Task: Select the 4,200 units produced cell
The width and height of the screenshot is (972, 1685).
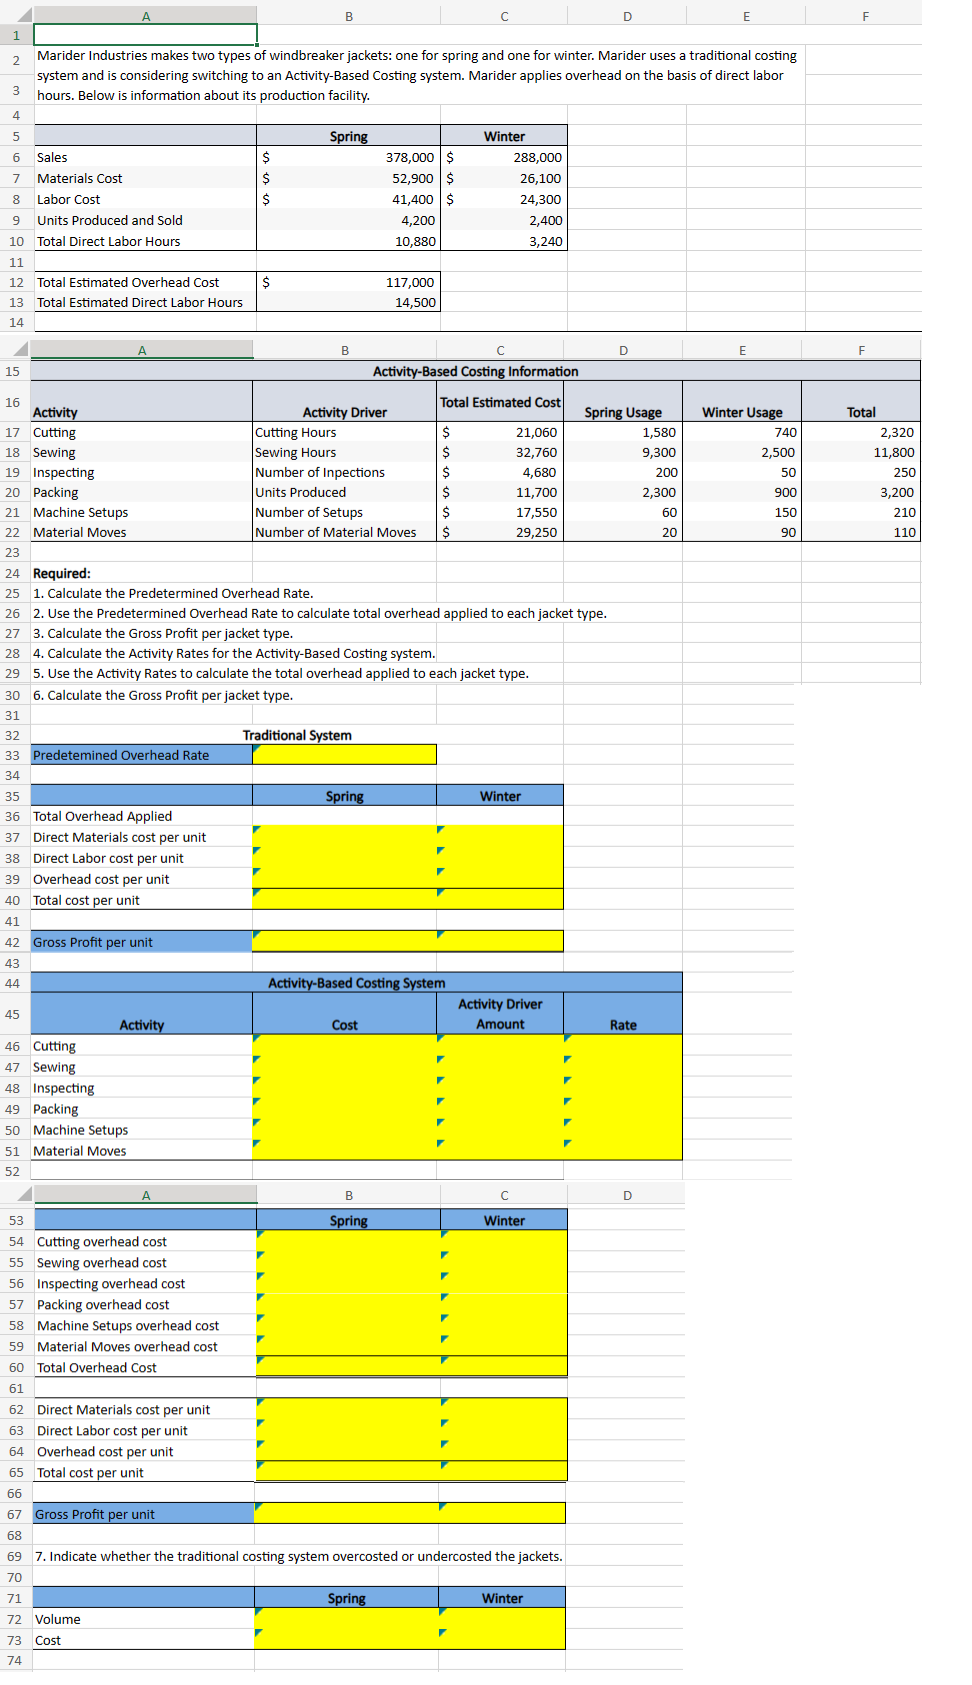Action: coord(348,220)
